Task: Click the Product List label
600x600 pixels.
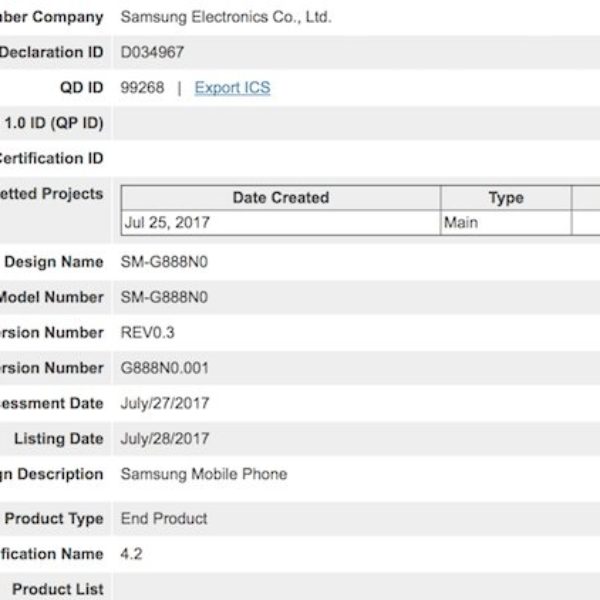Action: (58, 589)
